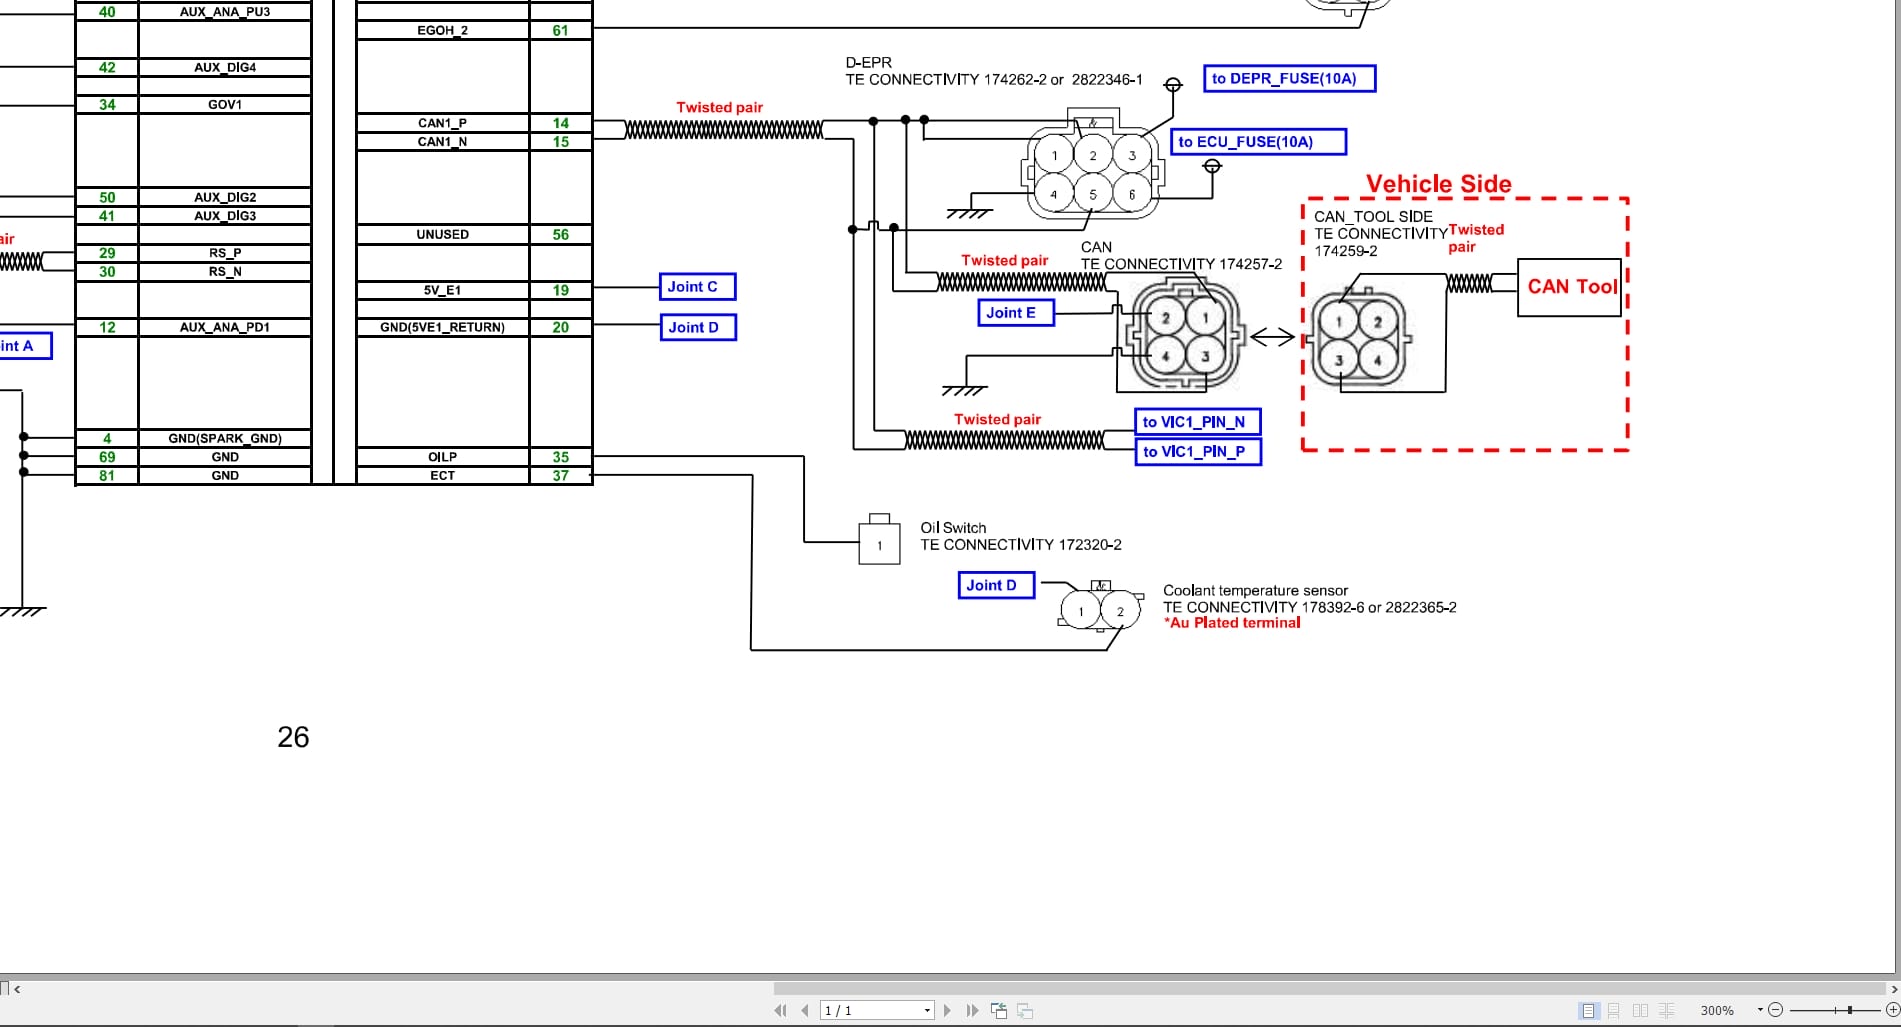
Task: Click the page number 26 text
Action: pyautogui.click(x=293, y=737)
